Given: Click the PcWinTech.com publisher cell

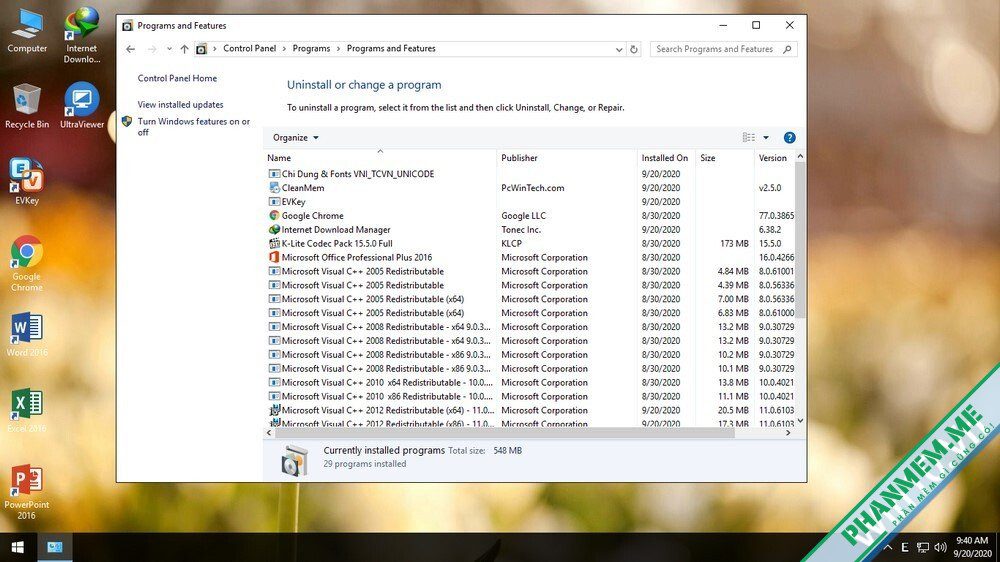Looking at the screenshot, I should (533, 188).
